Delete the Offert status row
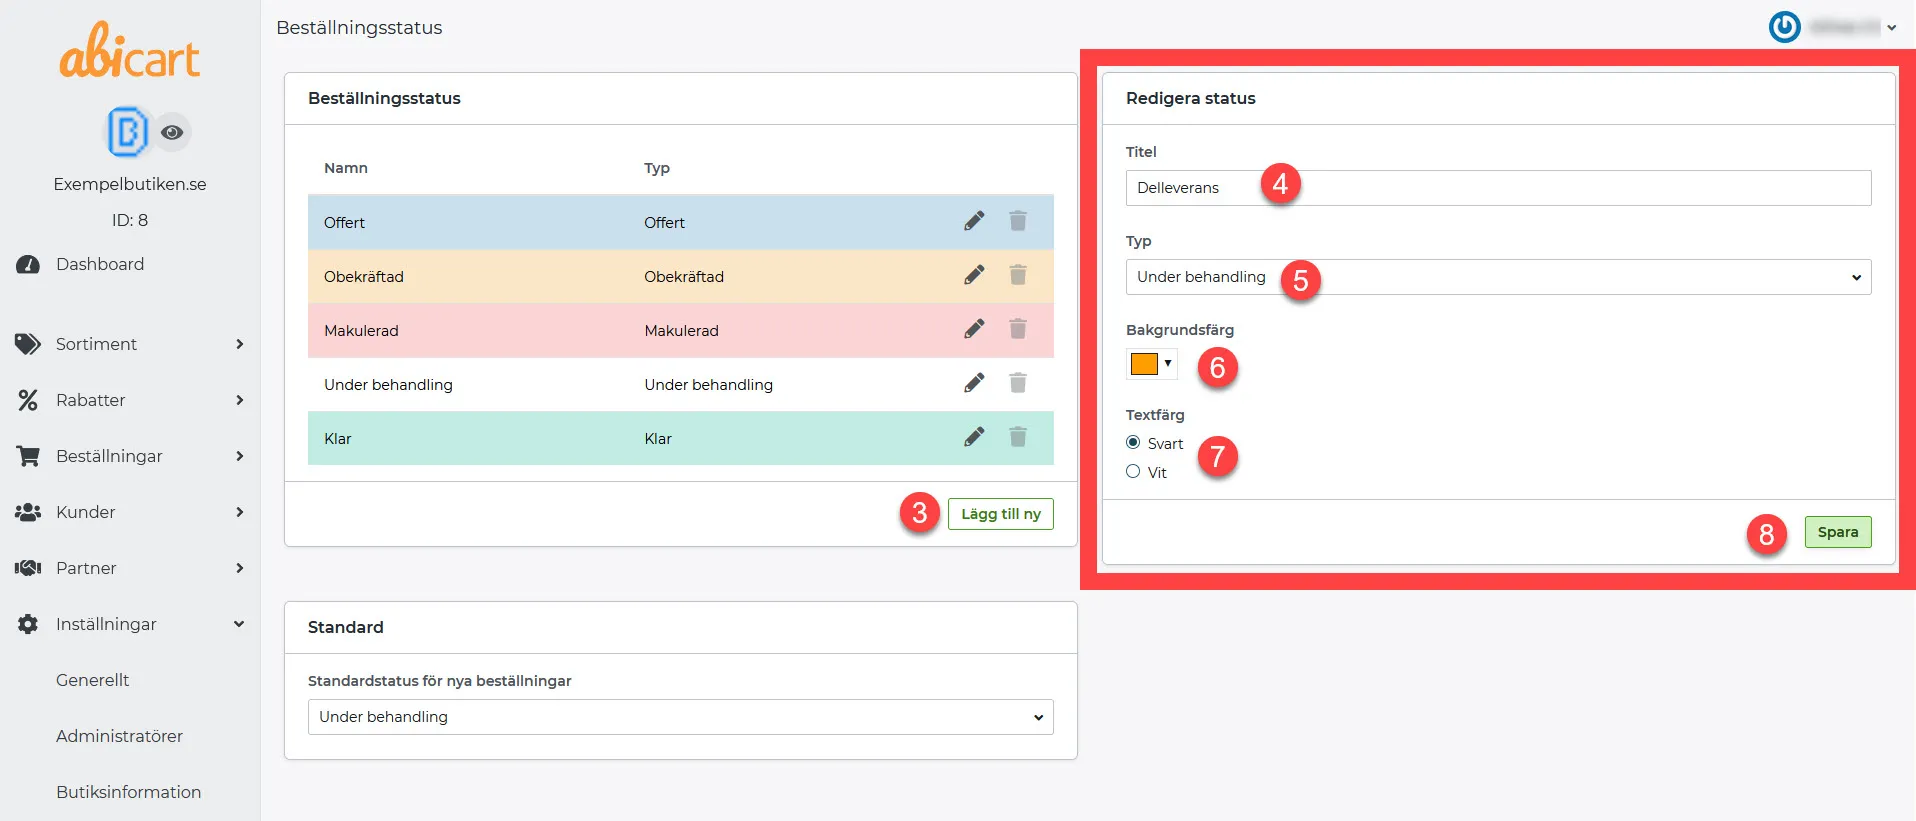The height and width of the screenshot is (821, 1916). tap(1018, 221)
